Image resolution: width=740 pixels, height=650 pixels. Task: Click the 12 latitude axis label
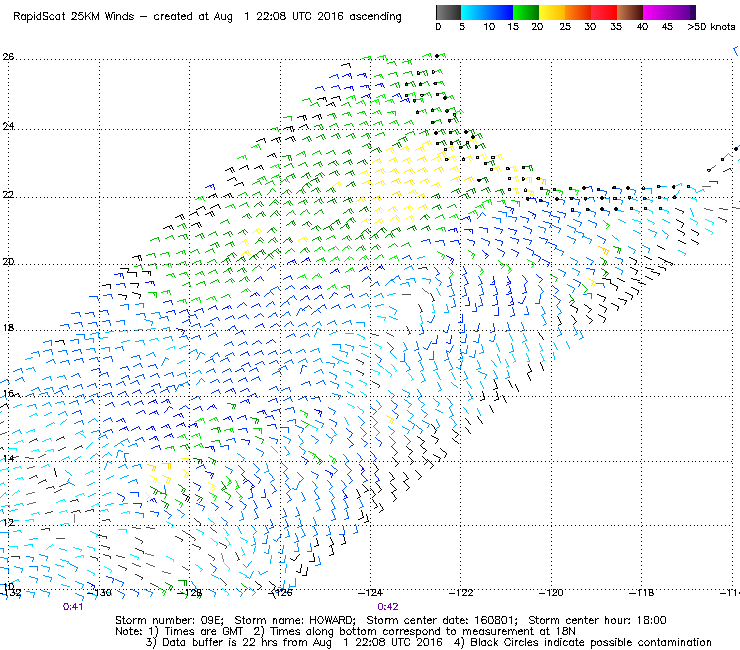coord(8,523)
